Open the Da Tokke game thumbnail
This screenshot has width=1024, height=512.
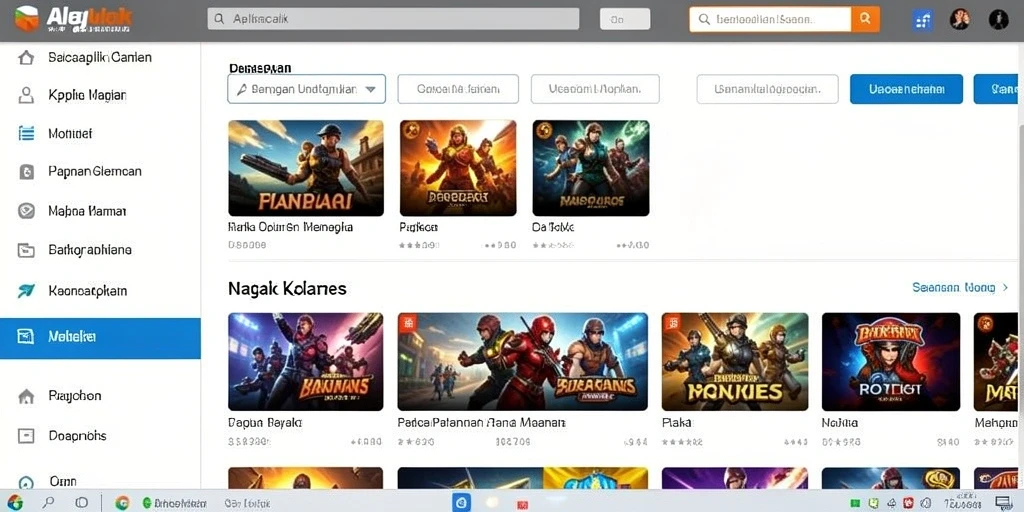tap(590, 168)
